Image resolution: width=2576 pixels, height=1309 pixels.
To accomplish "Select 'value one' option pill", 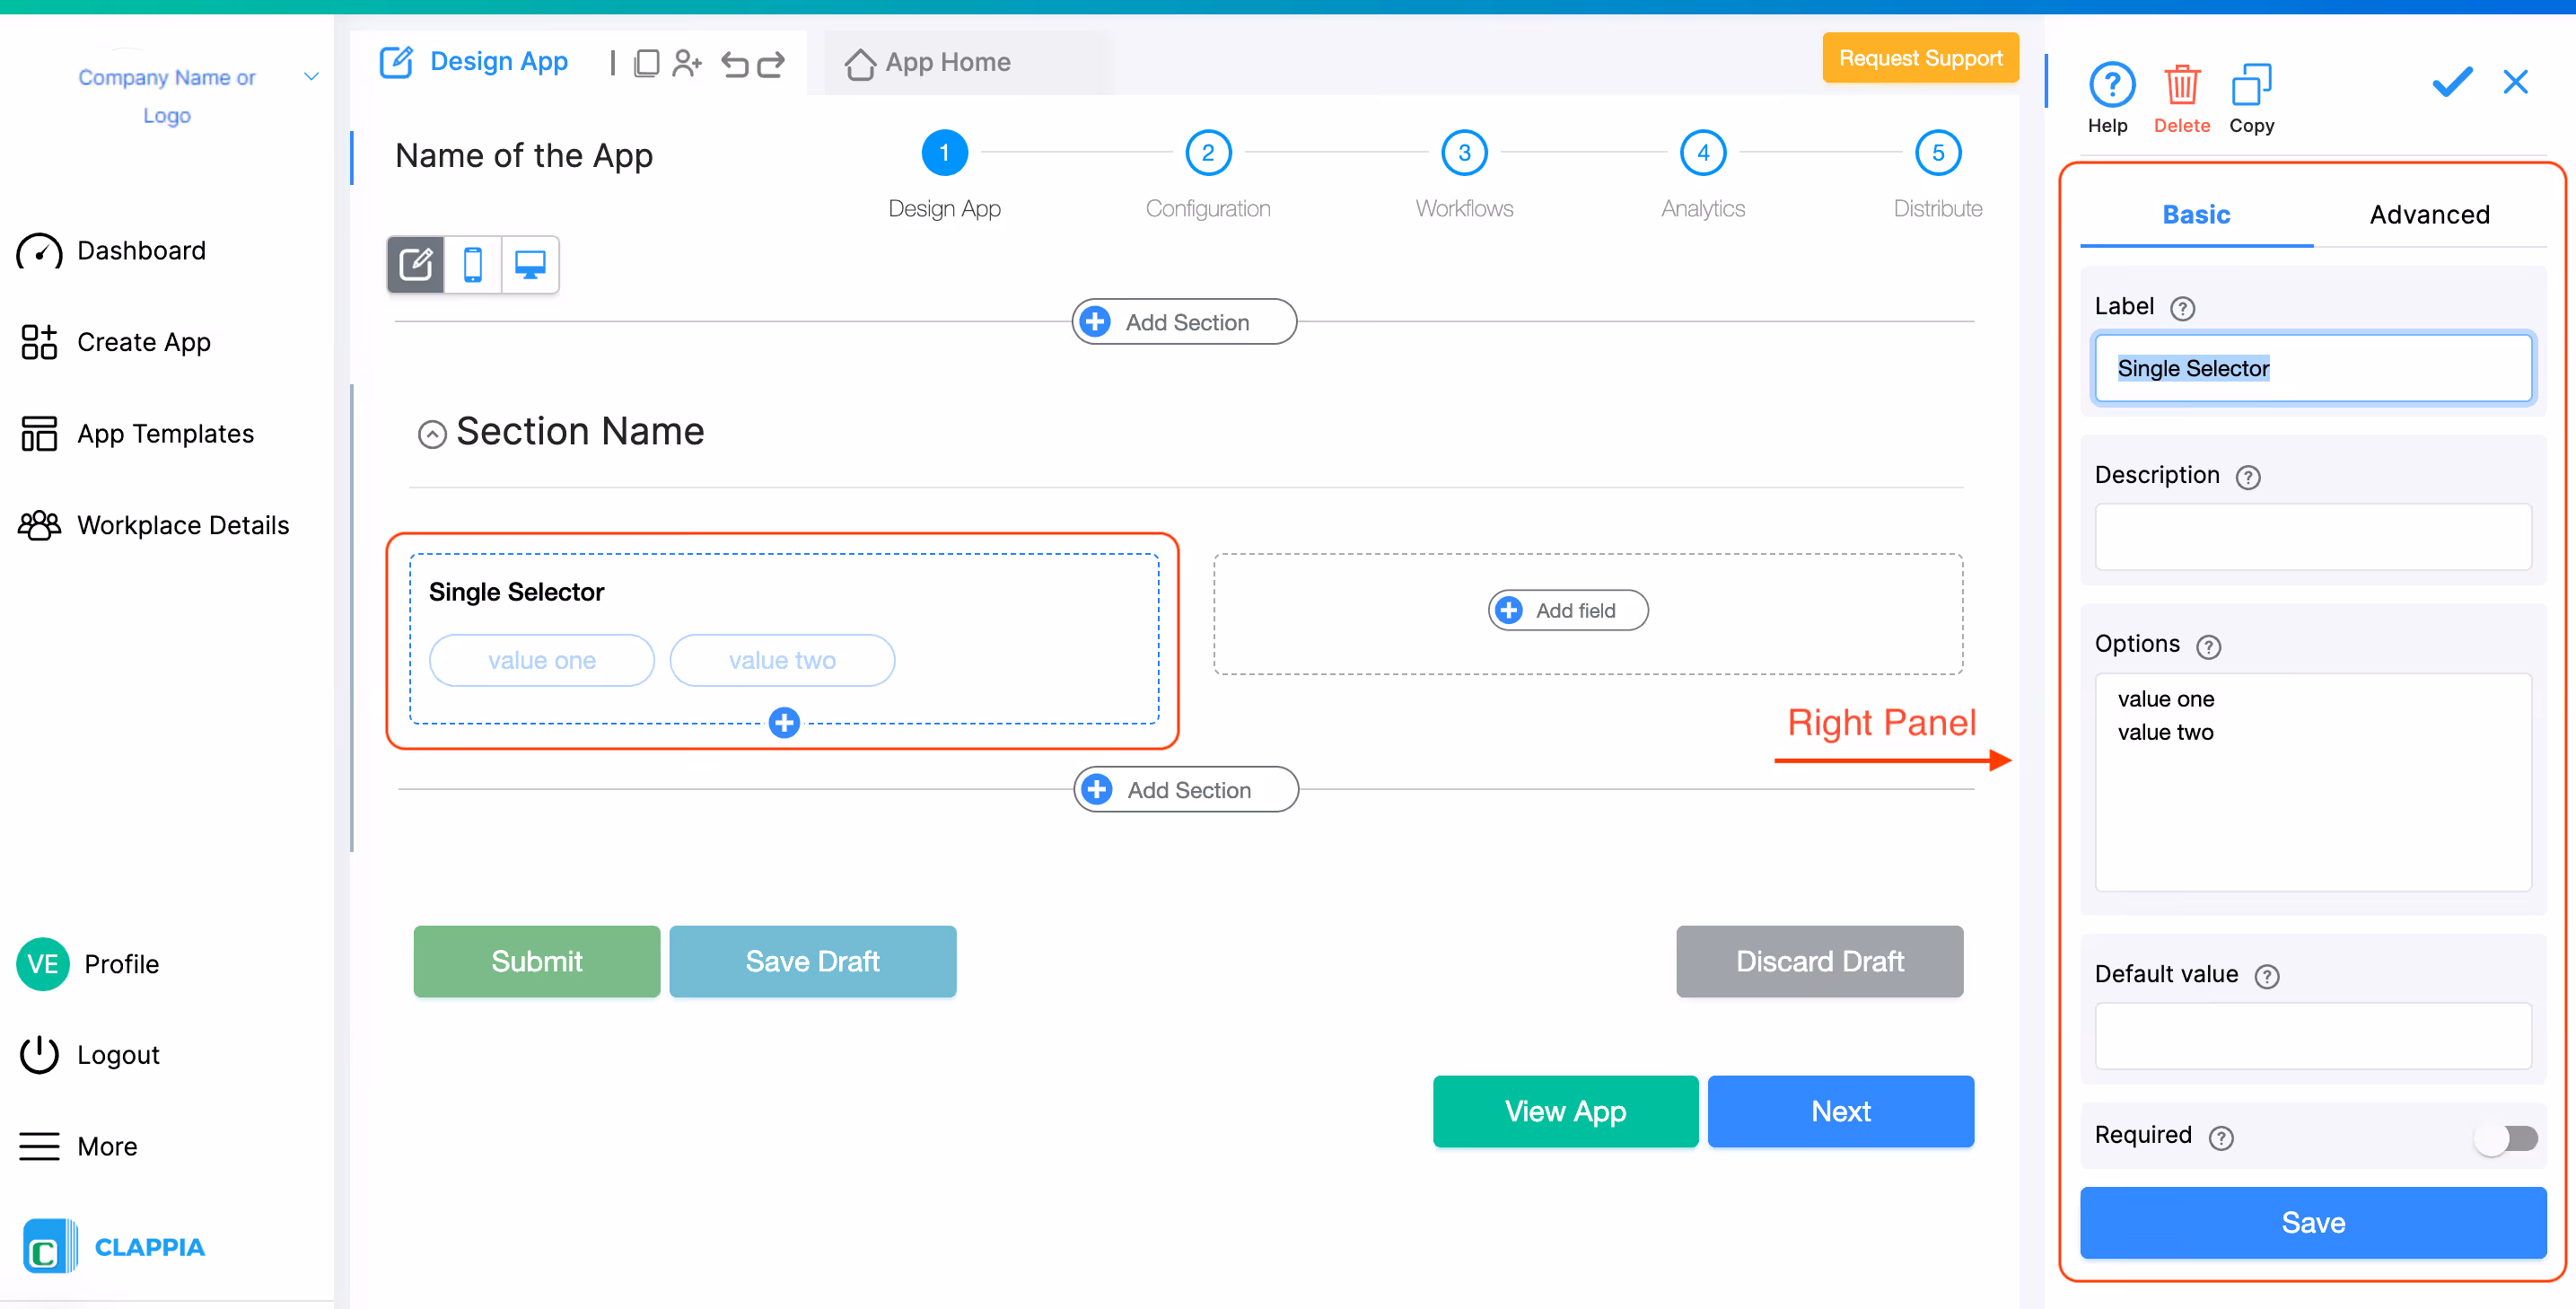I will (541, 660).
